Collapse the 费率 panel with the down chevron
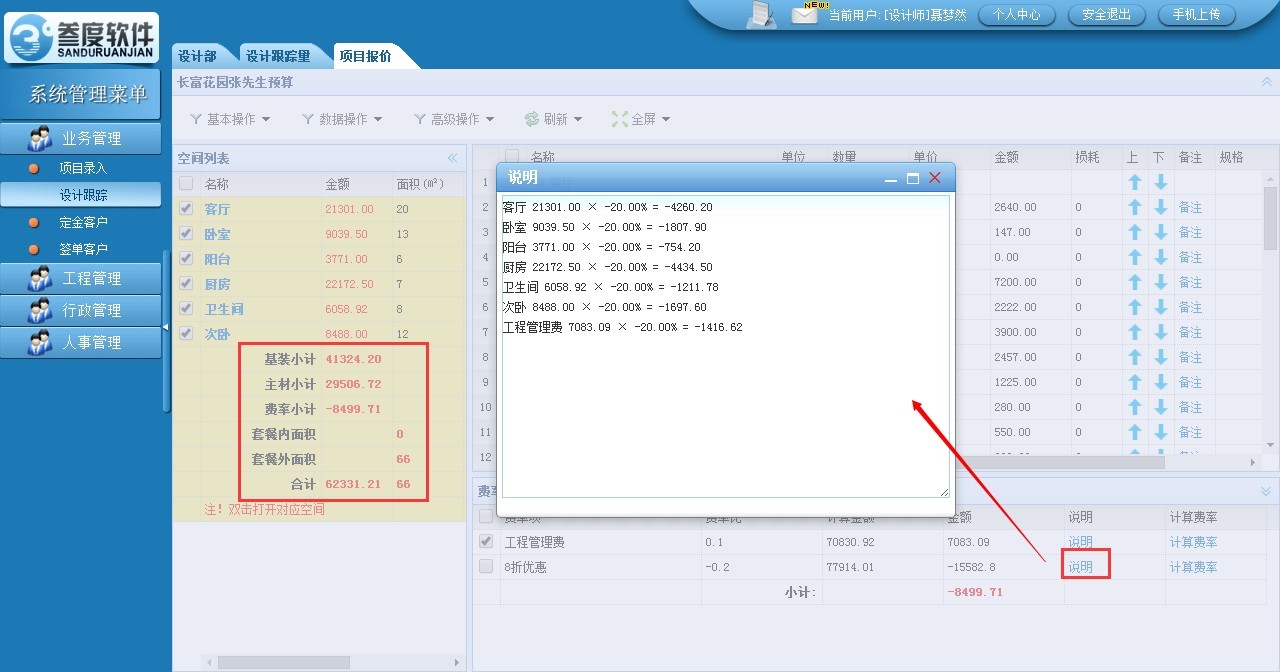 point(1266,492)
